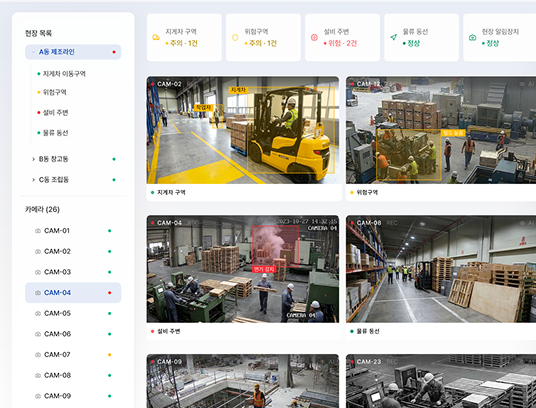Click the 지게차 detection label in CAM-02 feed
536x408 pixels.
pyautogui.click(x=238, y=90)
